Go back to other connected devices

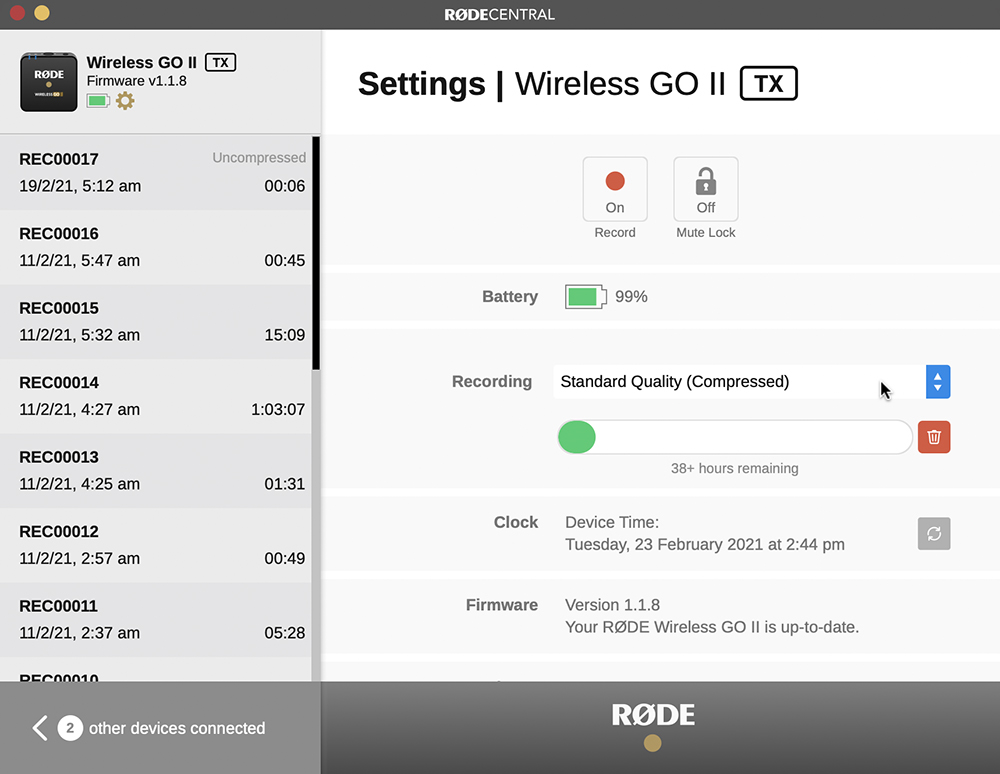pos(40,728)
